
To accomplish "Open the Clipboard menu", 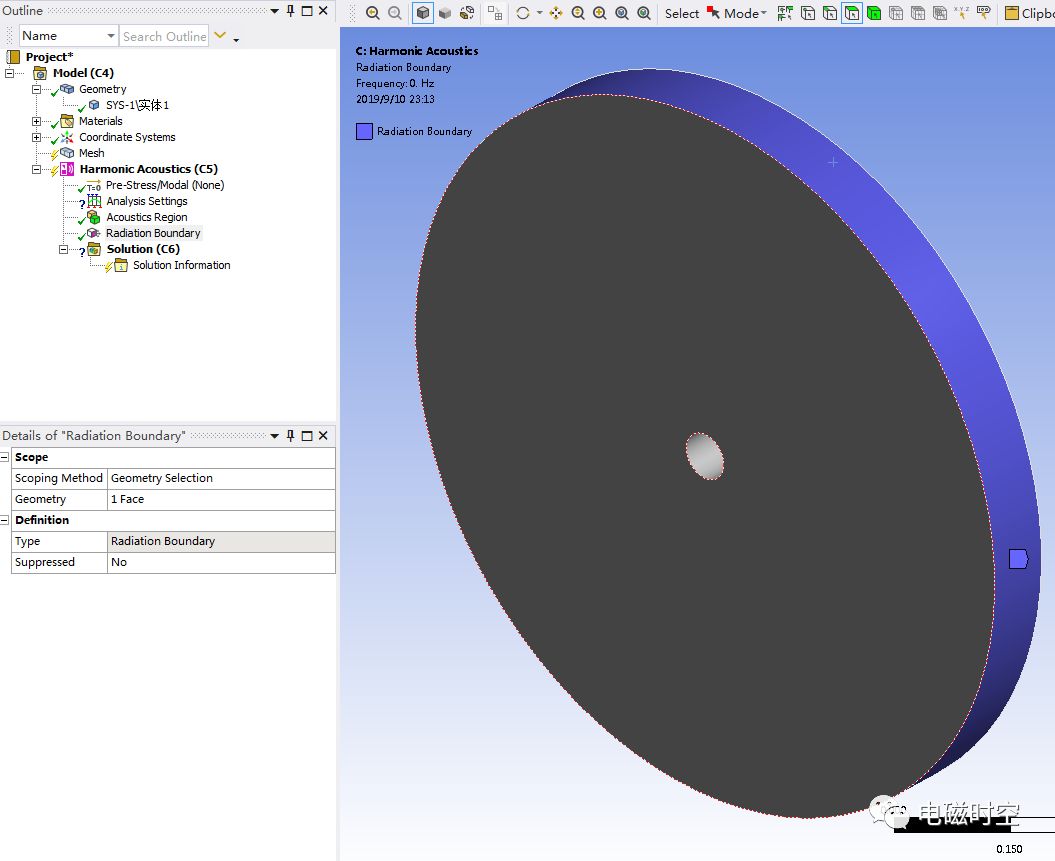I will (x=1029, y=13).
